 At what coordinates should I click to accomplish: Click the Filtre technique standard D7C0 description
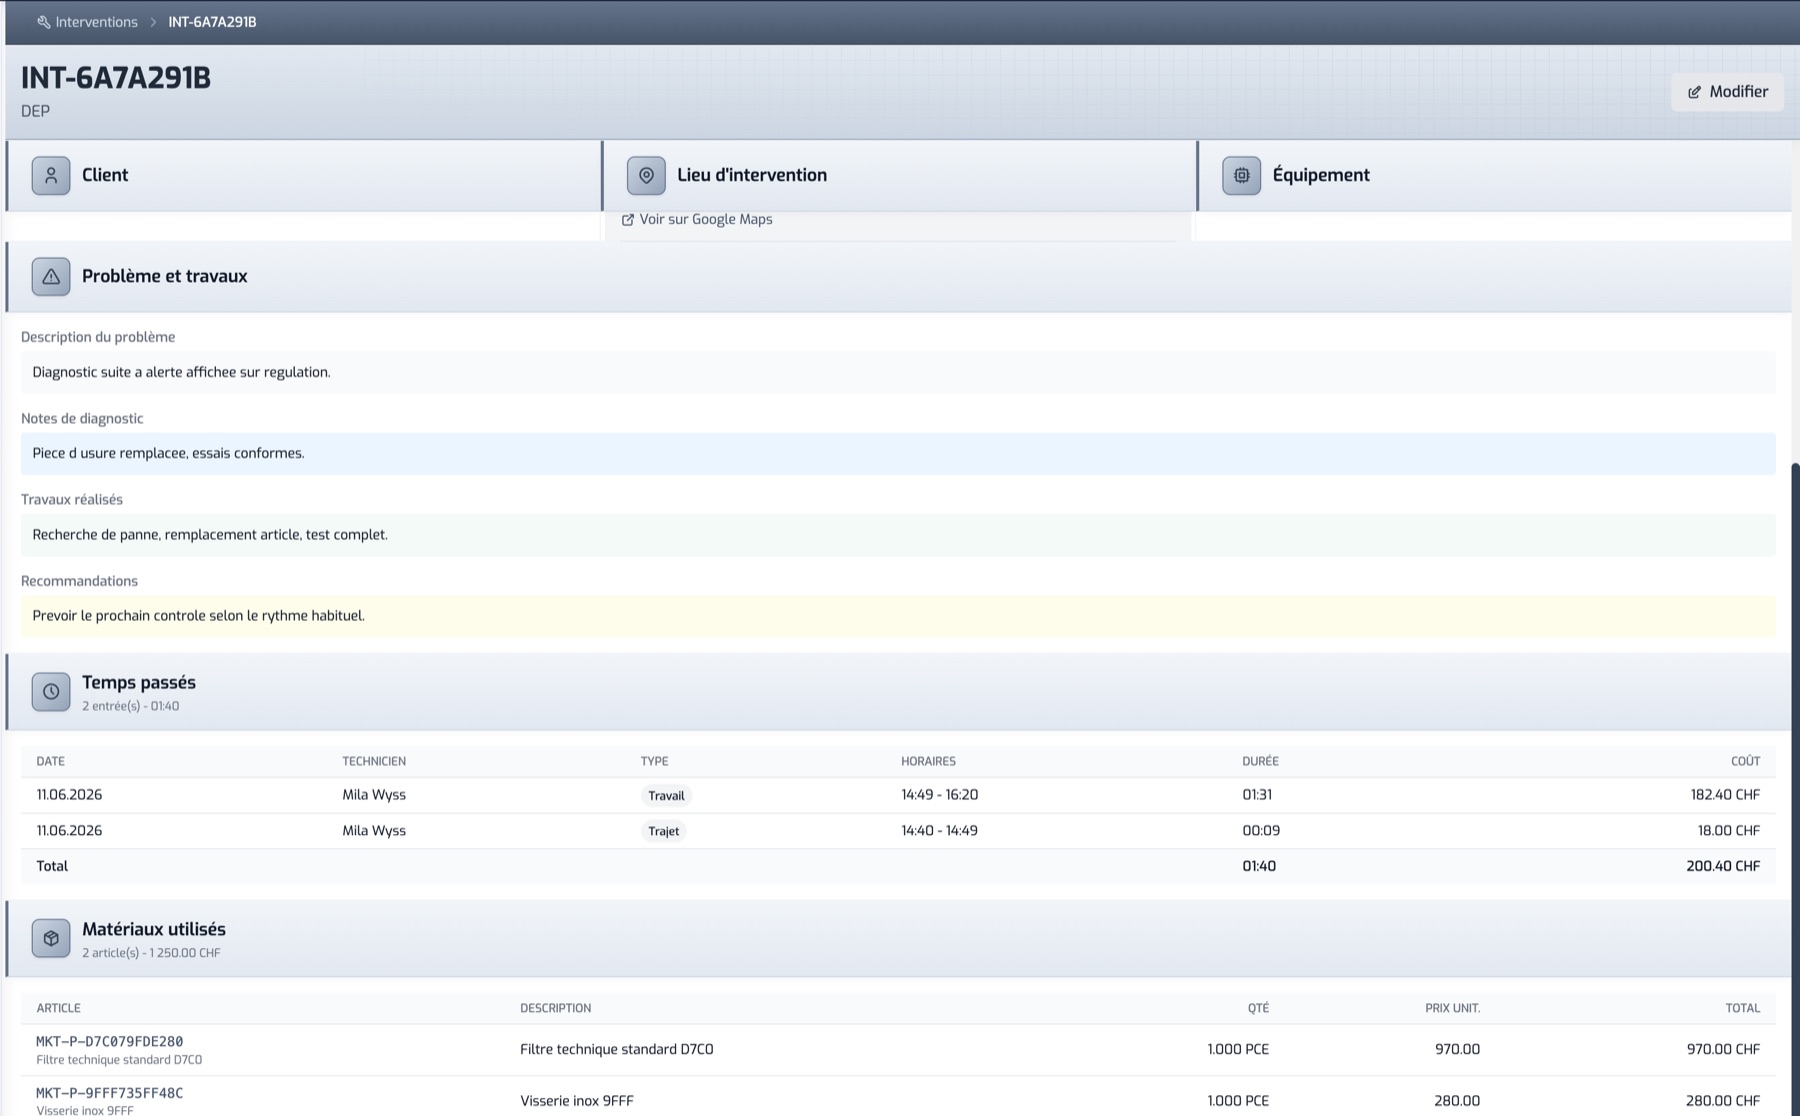[617, 1050]
